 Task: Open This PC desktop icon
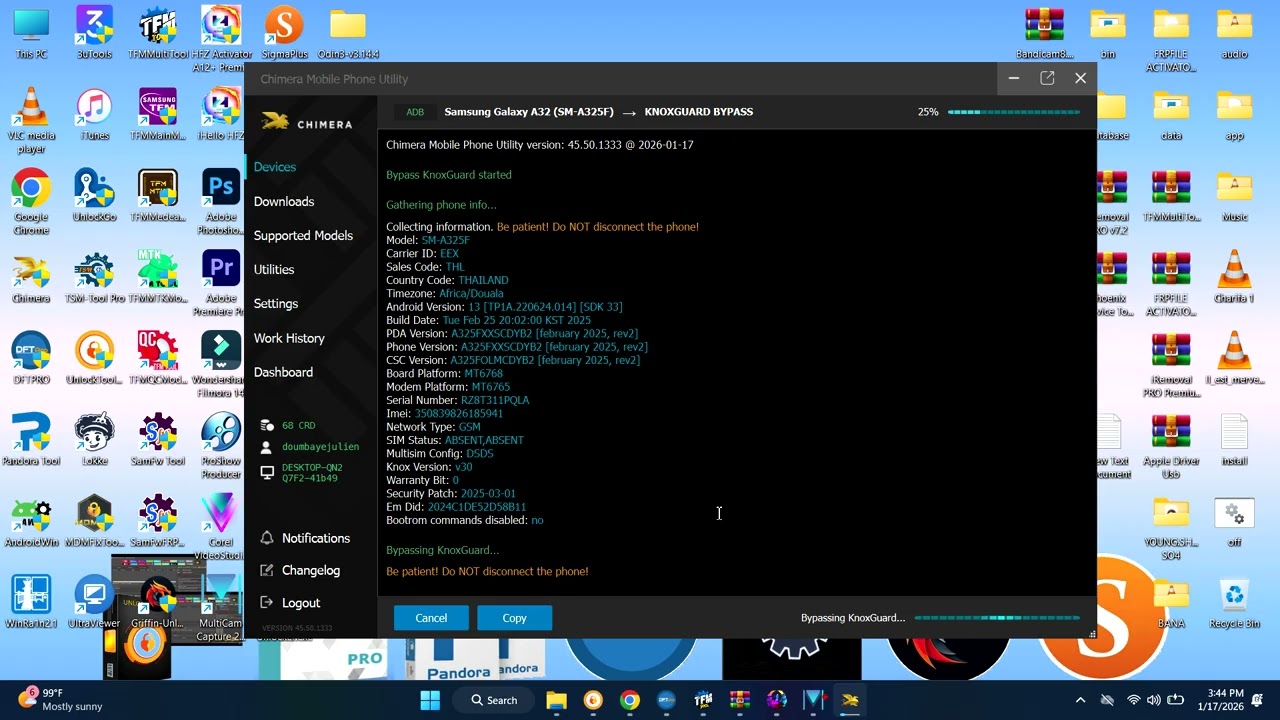31,33
